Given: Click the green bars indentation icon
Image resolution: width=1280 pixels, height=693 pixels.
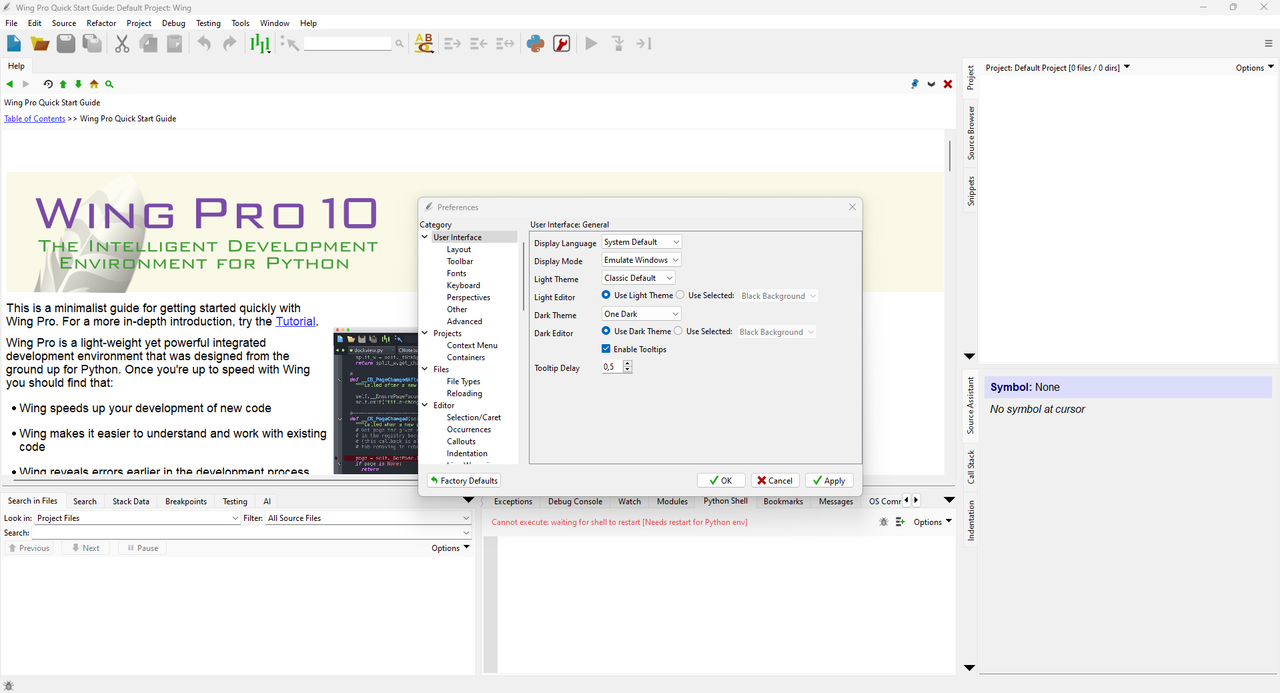Looking at the screenshot, I should 260,43.
